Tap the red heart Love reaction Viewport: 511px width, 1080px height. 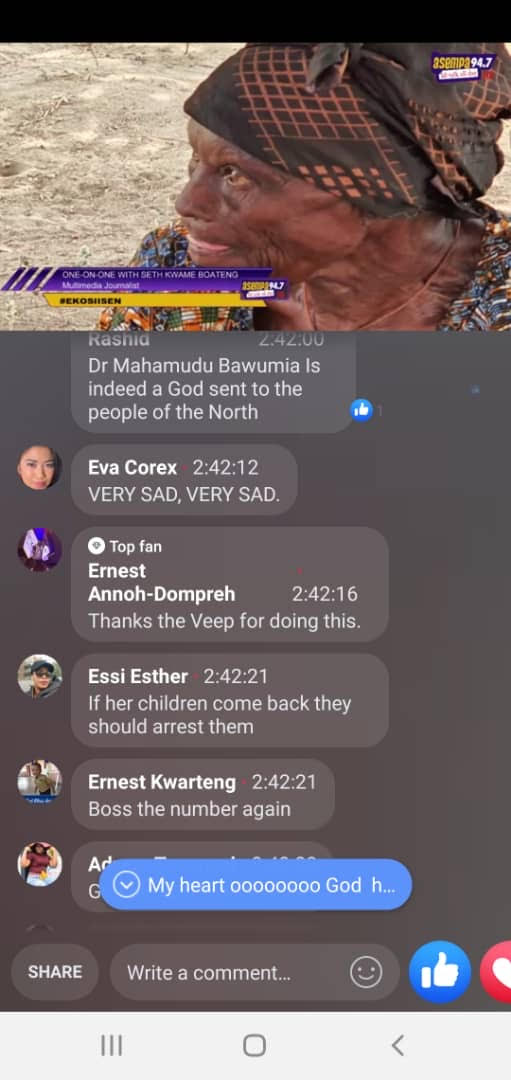coord(496,972)
